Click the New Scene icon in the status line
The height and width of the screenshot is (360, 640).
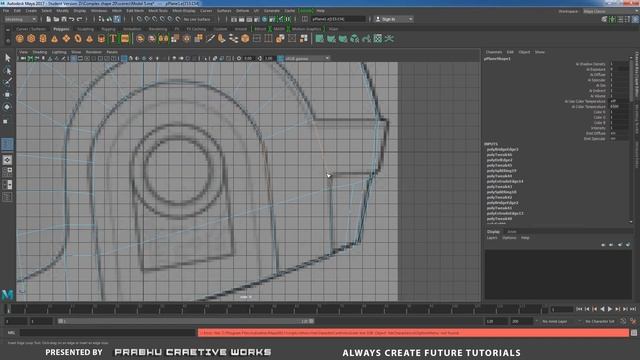pyautogui.click(x=49, y=19)
